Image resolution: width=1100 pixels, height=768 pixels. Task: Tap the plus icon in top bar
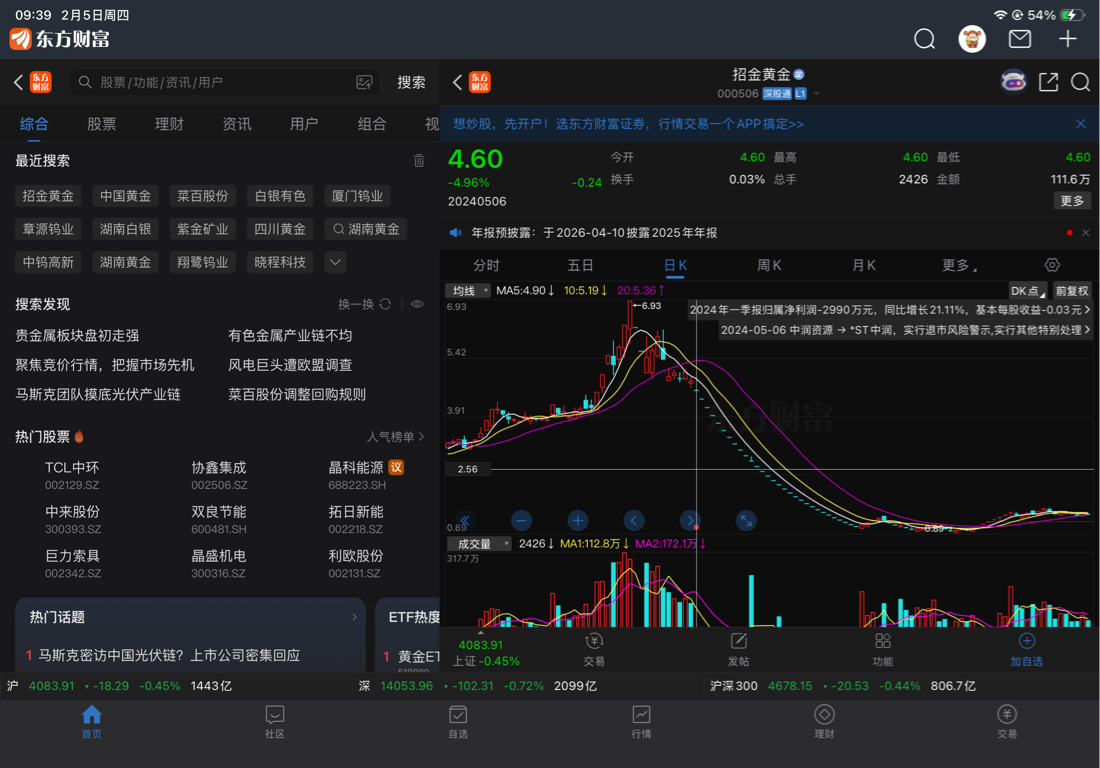point(1067,39)
